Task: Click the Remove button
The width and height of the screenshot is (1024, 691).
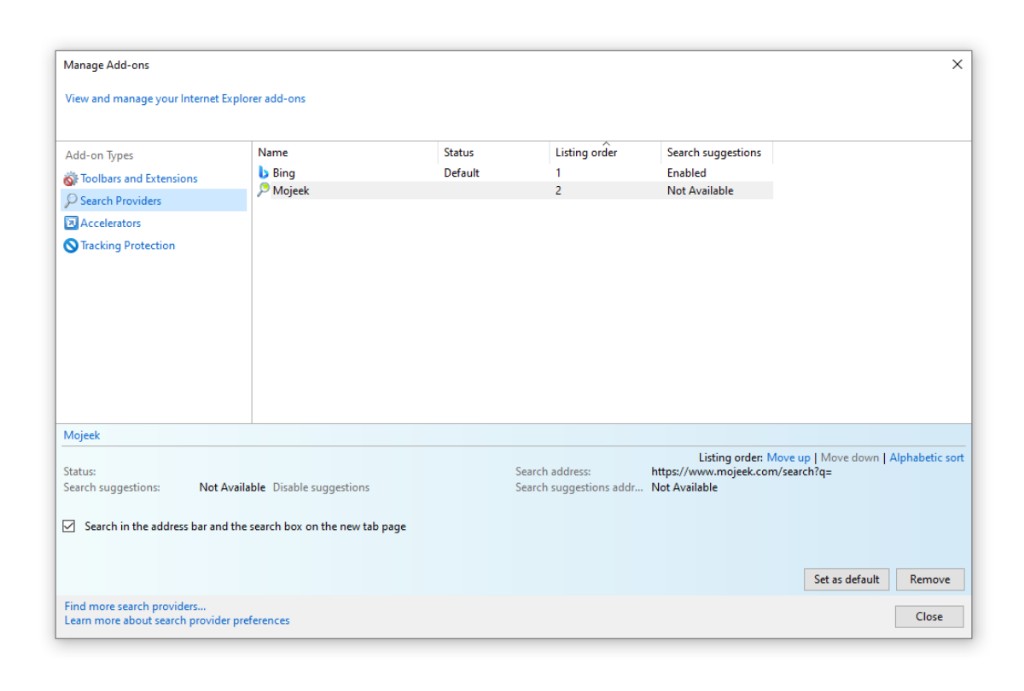Action: pyautogui.click(x=930, y=579)
